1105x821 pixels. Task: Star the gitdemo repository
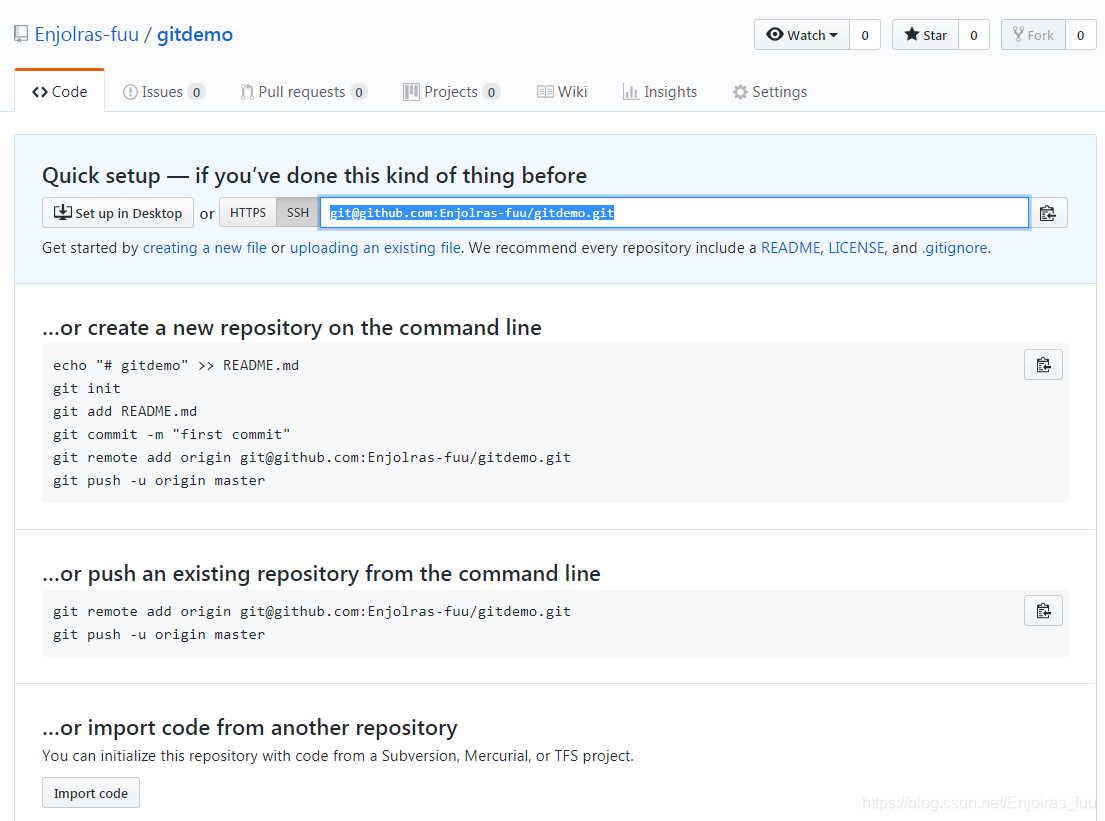tap(925, 35)
